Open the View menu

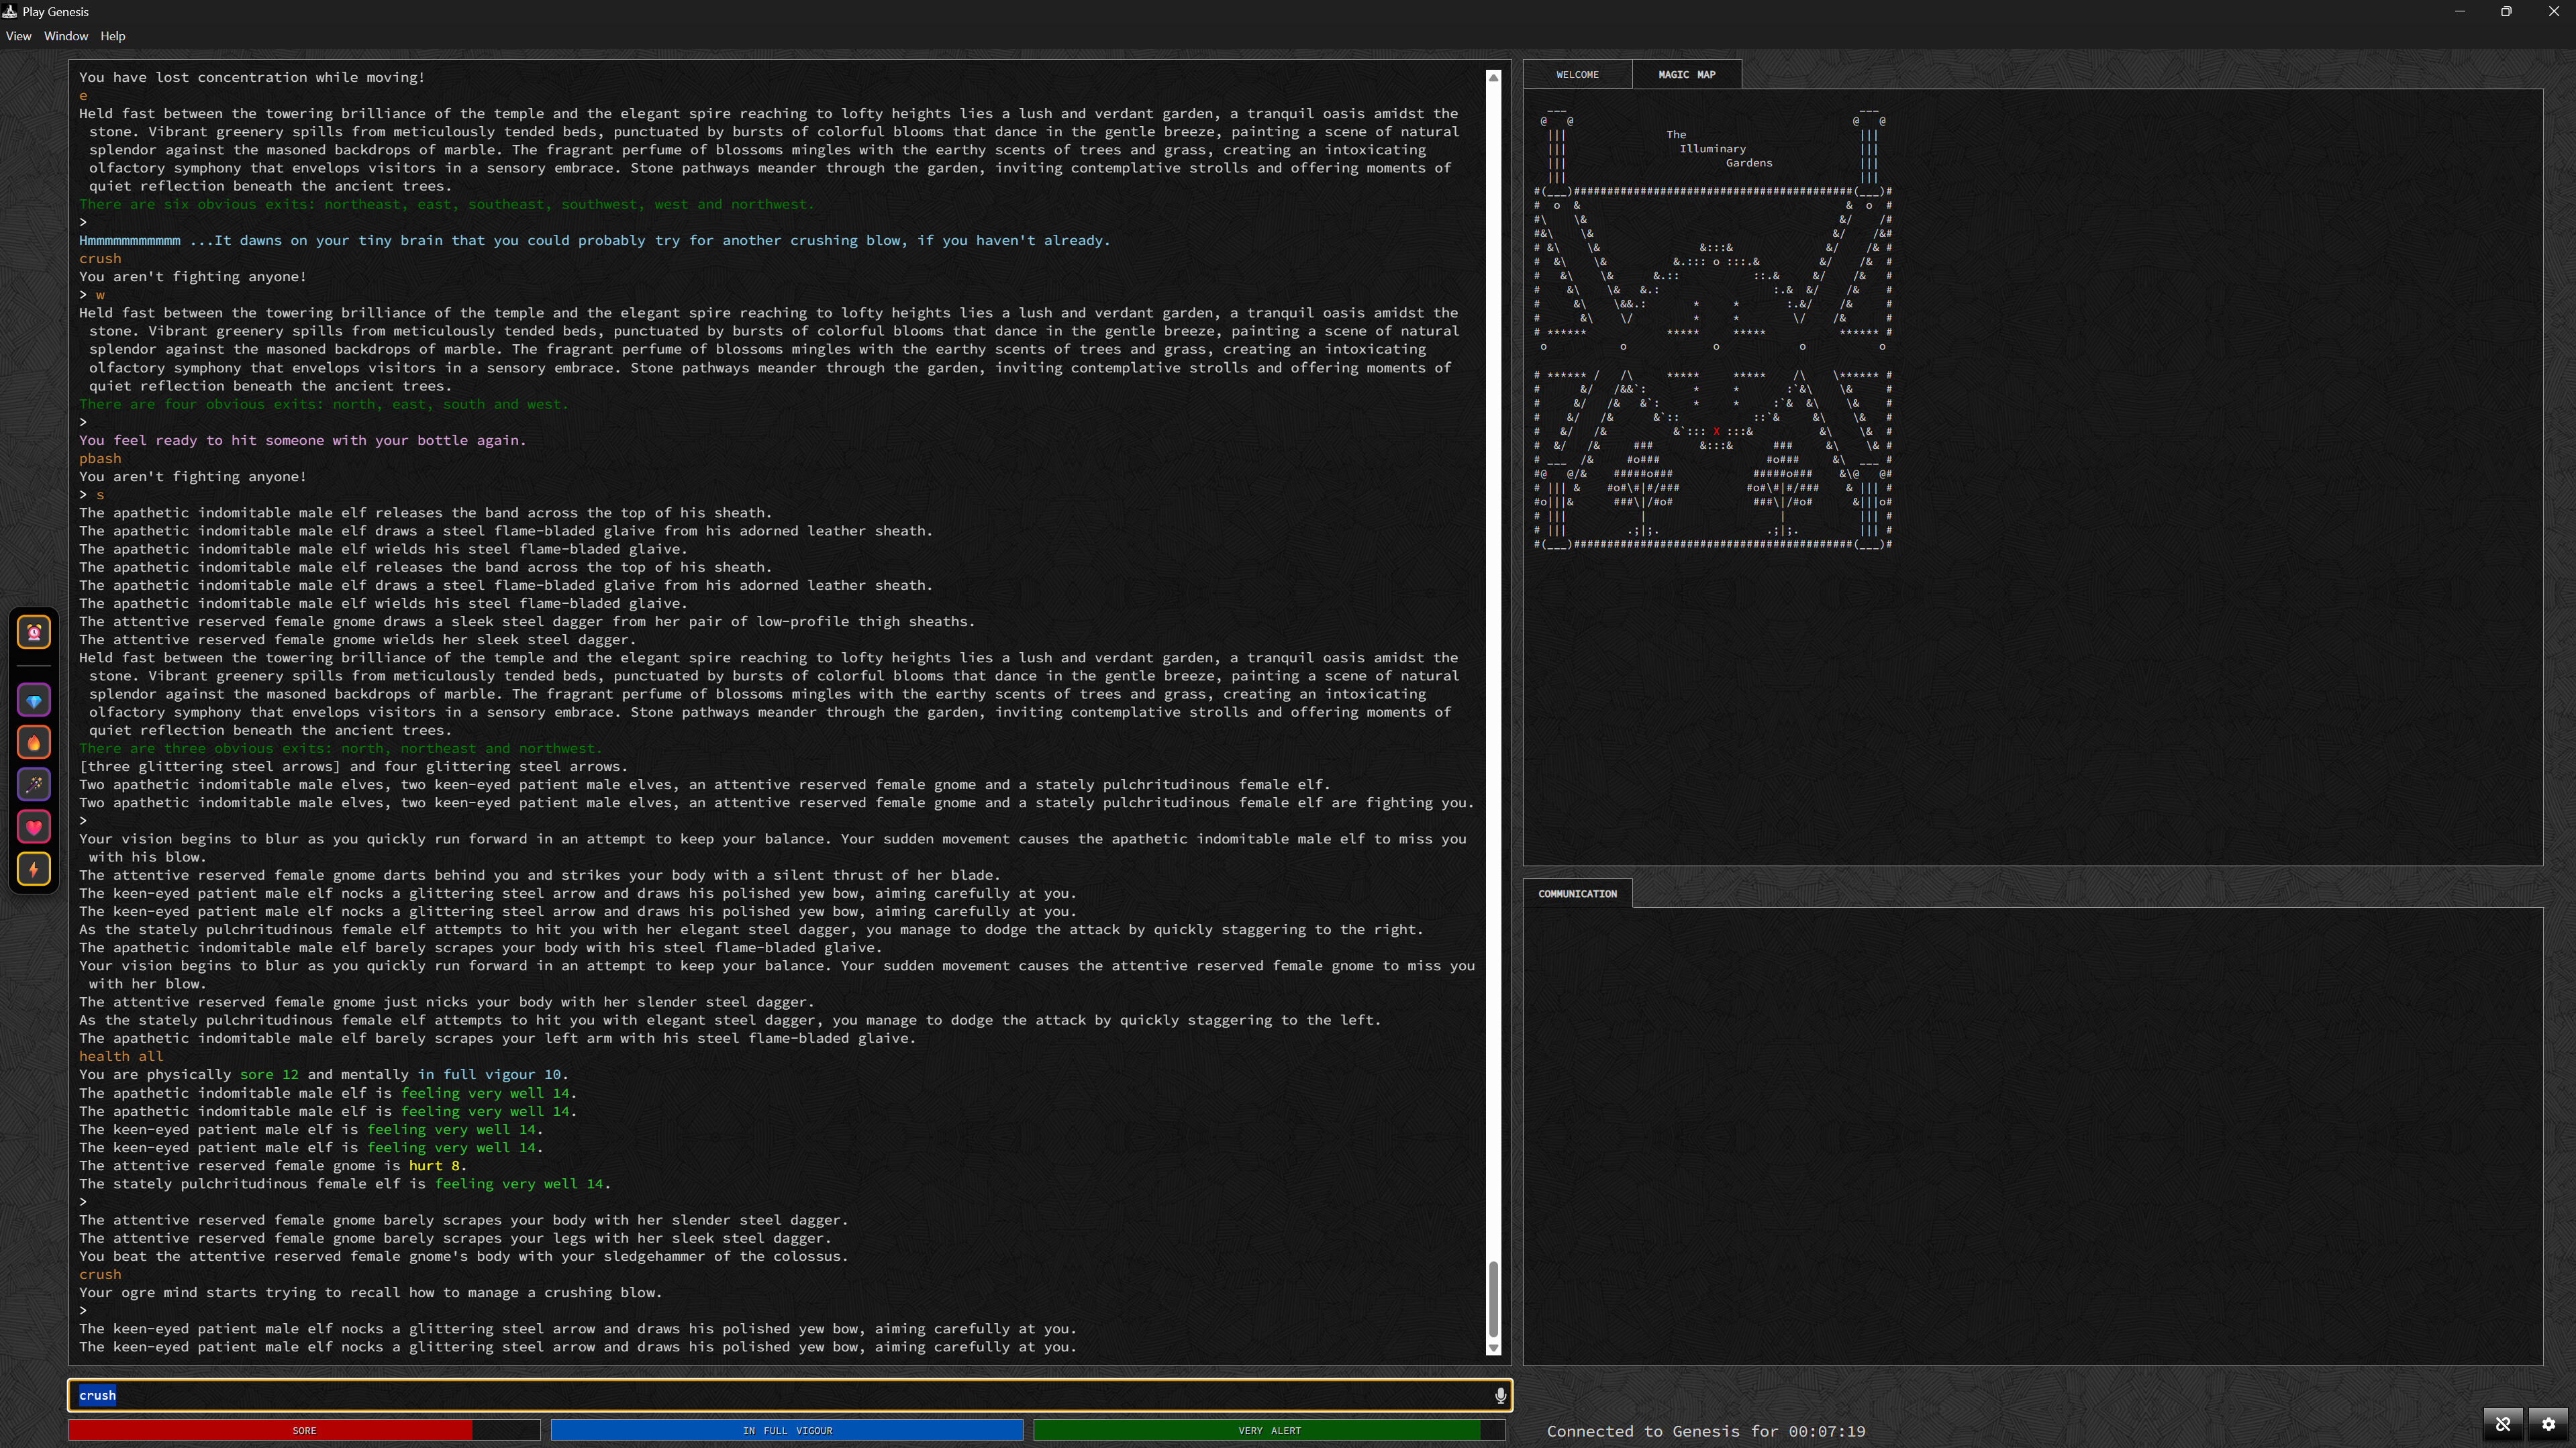[18, 36]
